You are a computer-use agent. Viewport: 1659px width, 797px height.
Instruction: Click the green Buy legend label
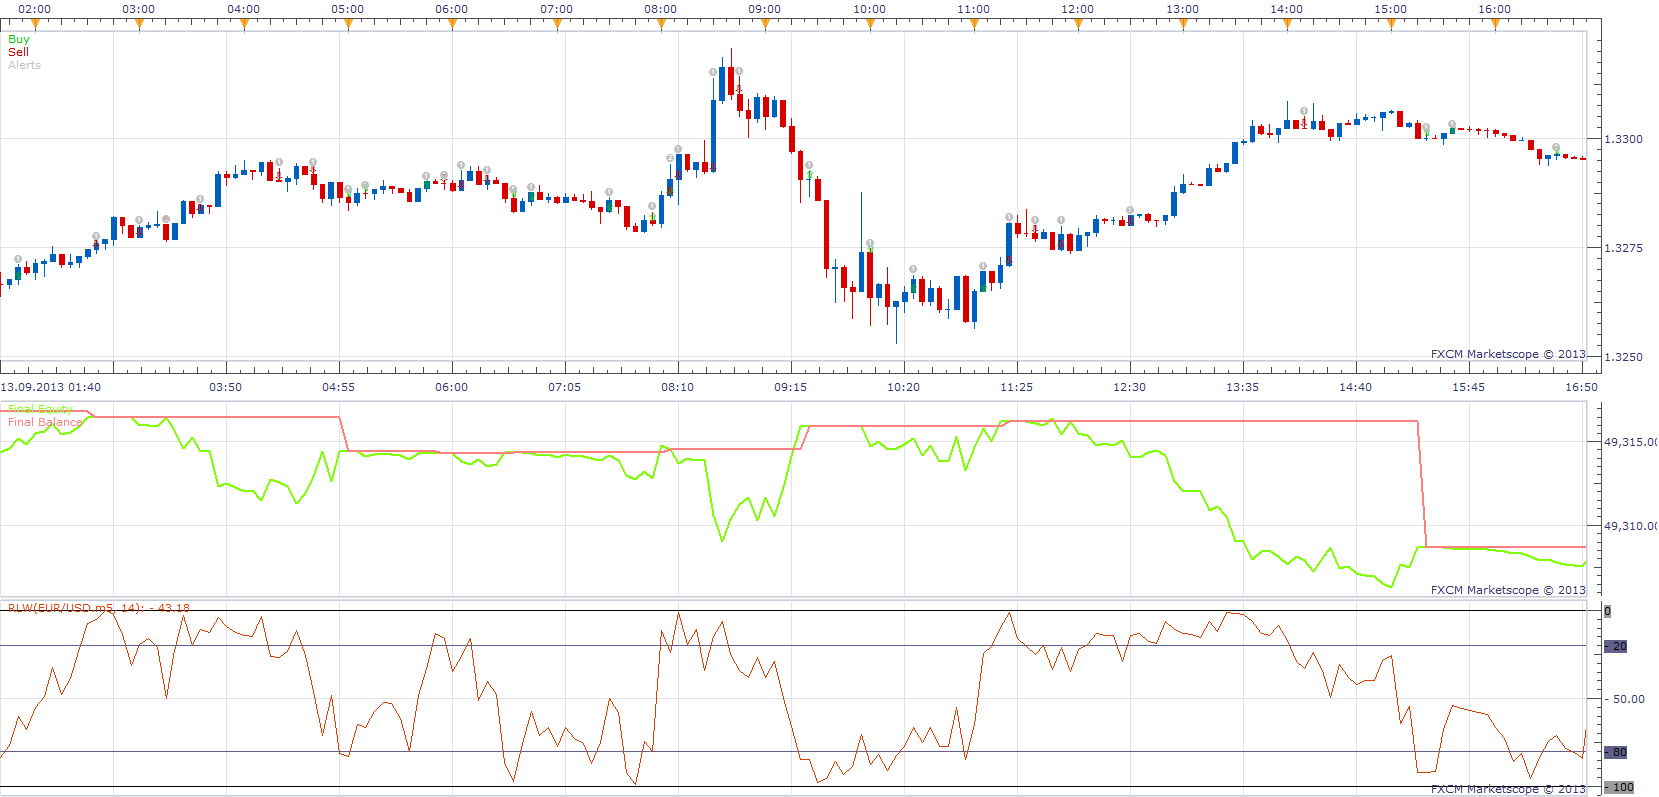[19, 39]
